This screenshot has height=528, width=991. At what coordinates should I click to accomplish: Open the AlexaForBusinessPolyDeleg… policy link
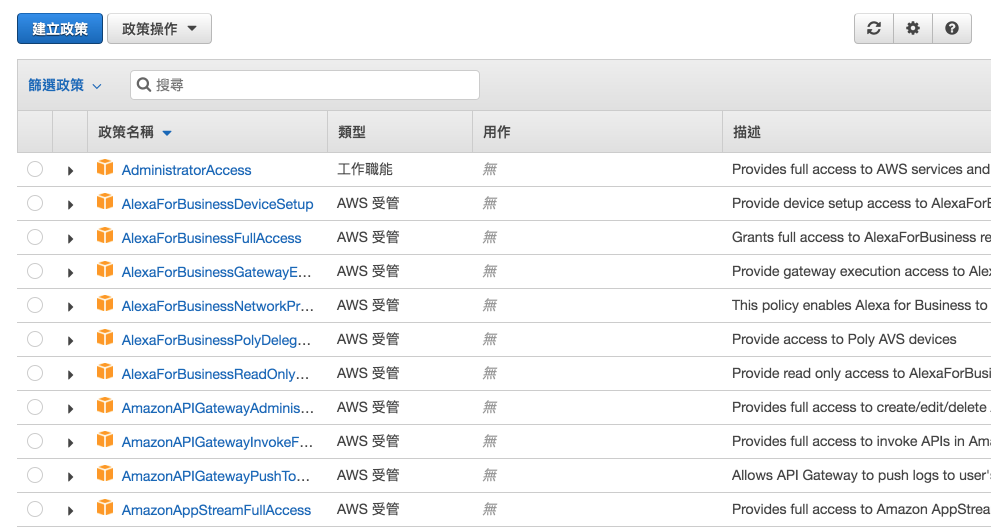pyautogui.click(x=216, y=340)
